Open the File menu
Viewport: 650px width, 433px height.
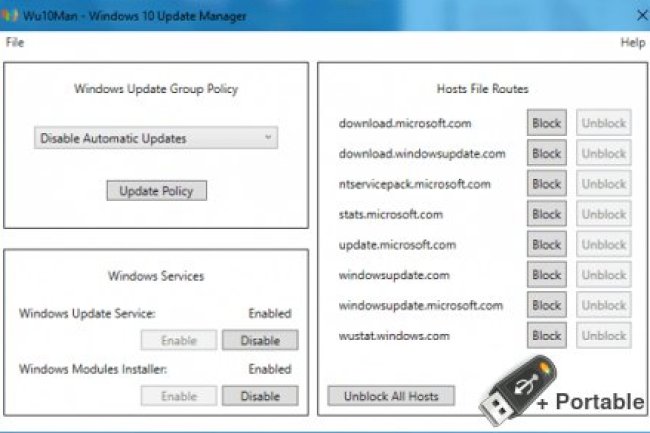[x=14, y=43]
